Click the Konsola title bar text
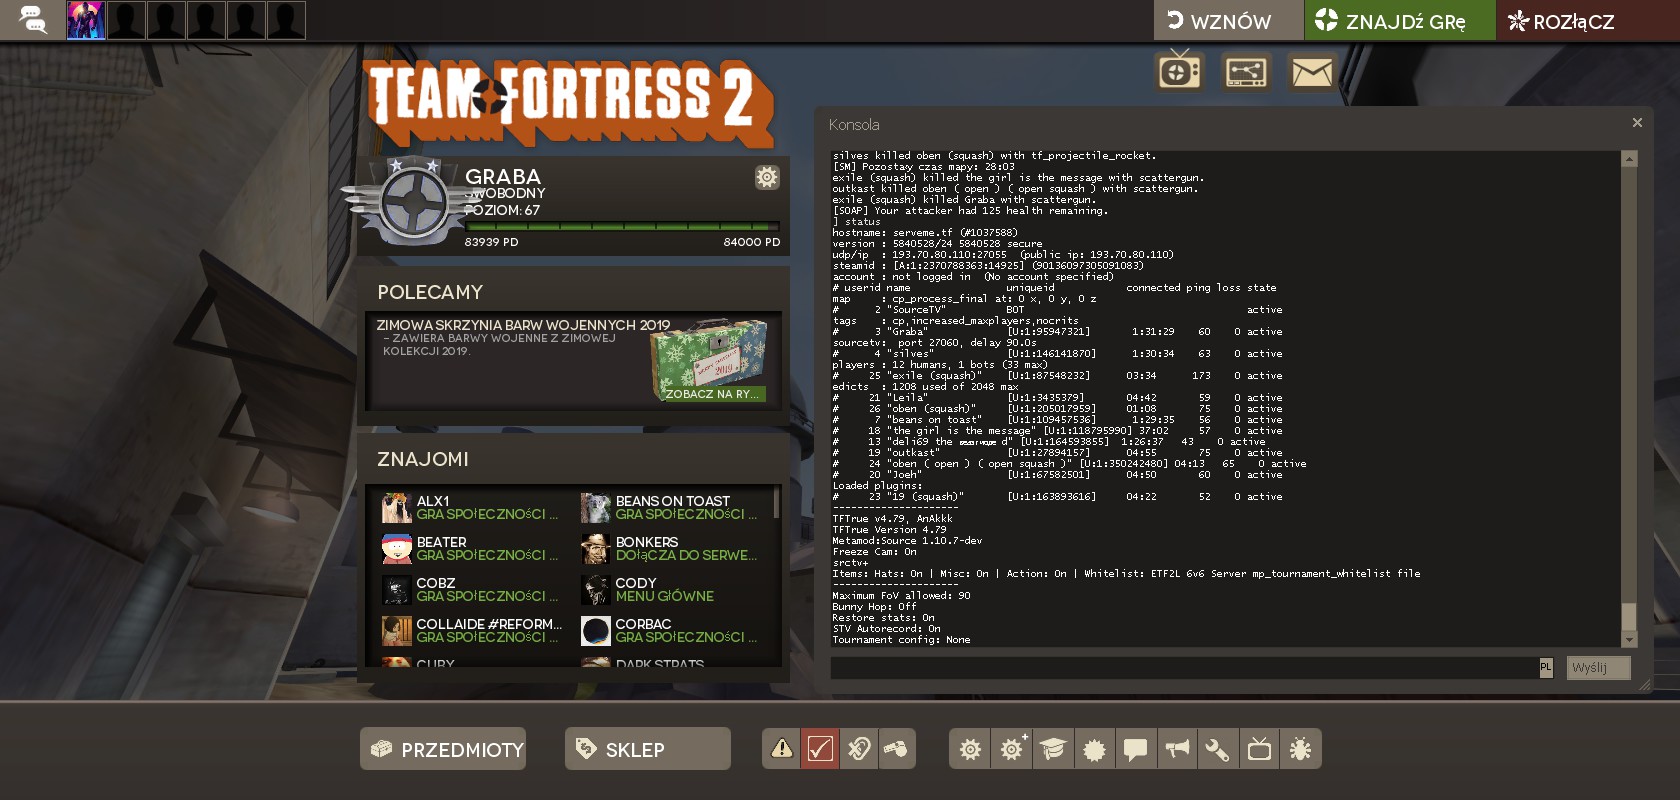1680x800 pixels. pyautogui.click(x=854, y=125)
